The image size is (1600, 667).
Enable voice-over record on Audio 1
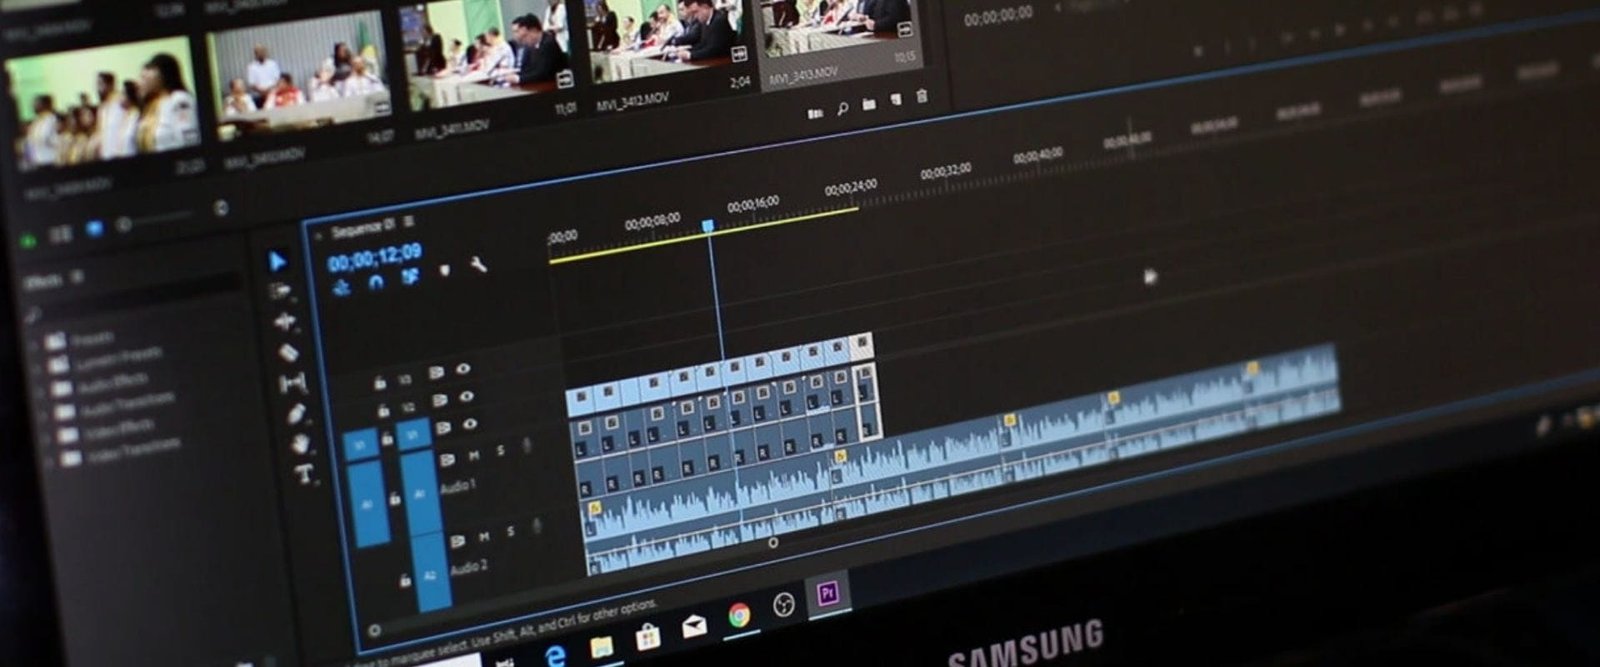(x=527, y=446)
